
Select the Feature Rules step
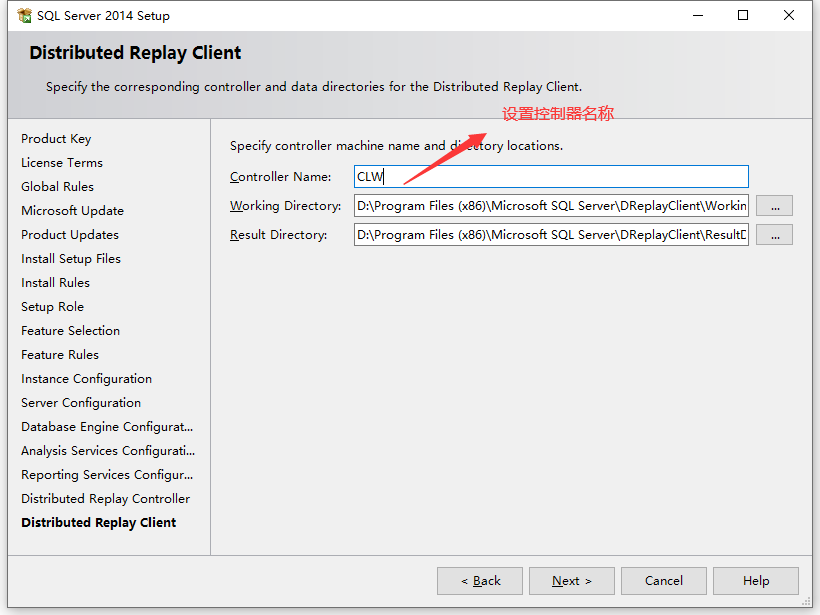pyautogui.click(x=60, y=355)
